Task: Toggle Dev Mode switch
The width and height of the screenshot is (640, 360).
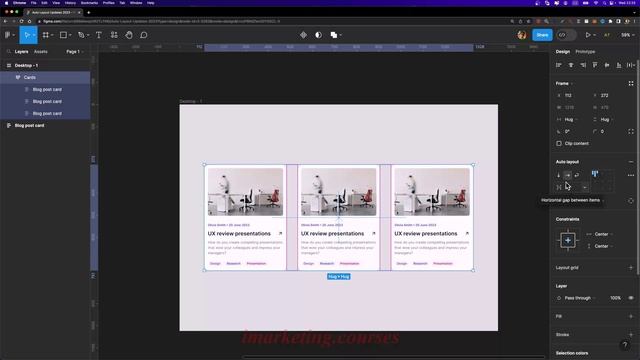Action: 566,35
